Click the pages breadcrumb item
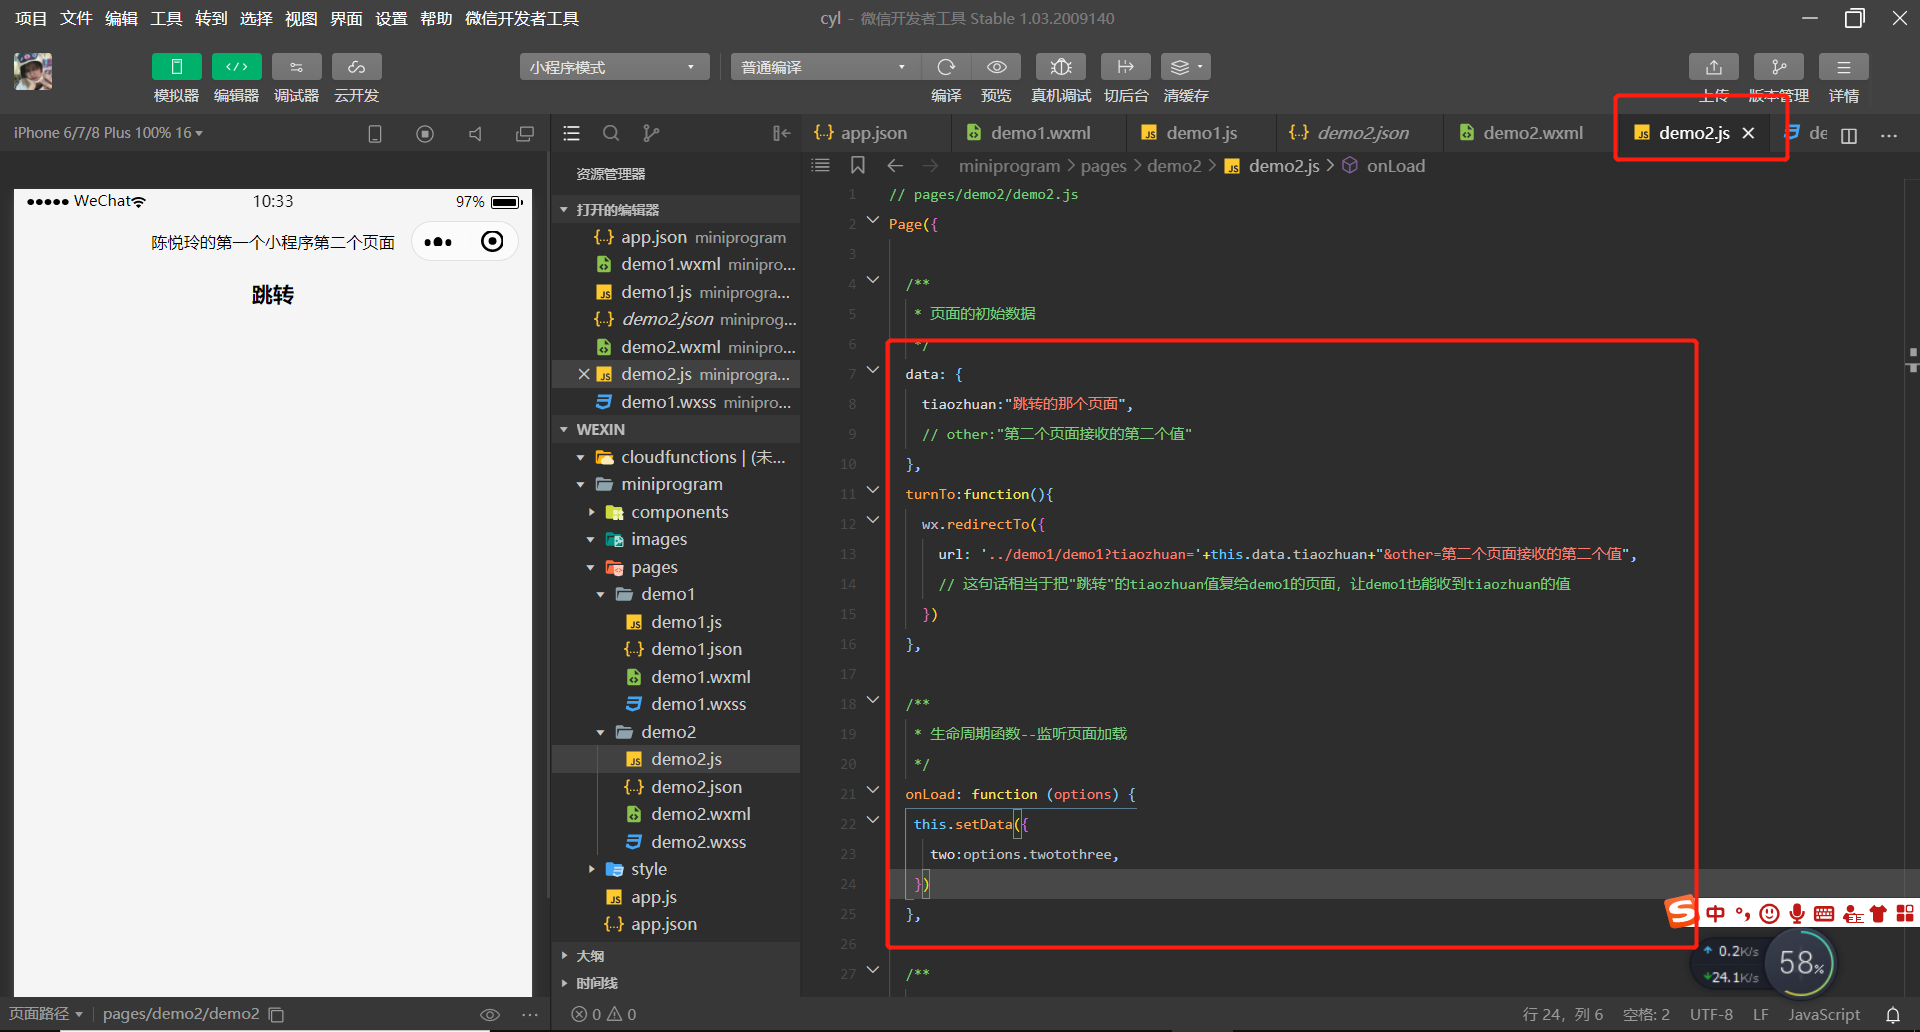 pyautogui.click(x=1104, y=166)
